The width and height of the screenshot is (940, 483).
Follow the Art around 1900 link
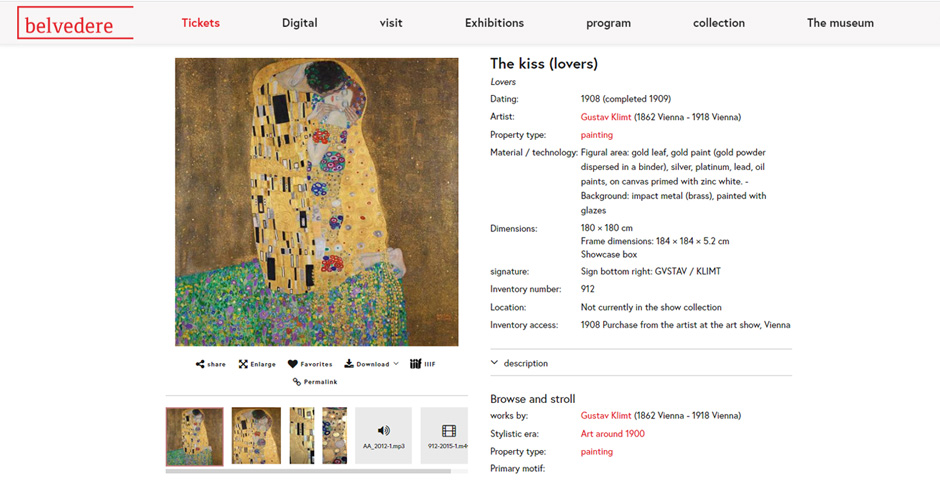pyautogui.click(x=613, y=433)
